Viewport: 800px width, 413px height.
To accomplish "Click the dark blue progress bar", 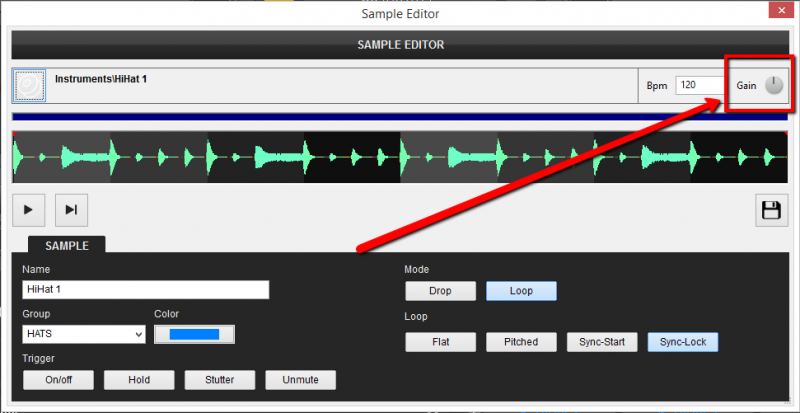I will click(400, 116).
